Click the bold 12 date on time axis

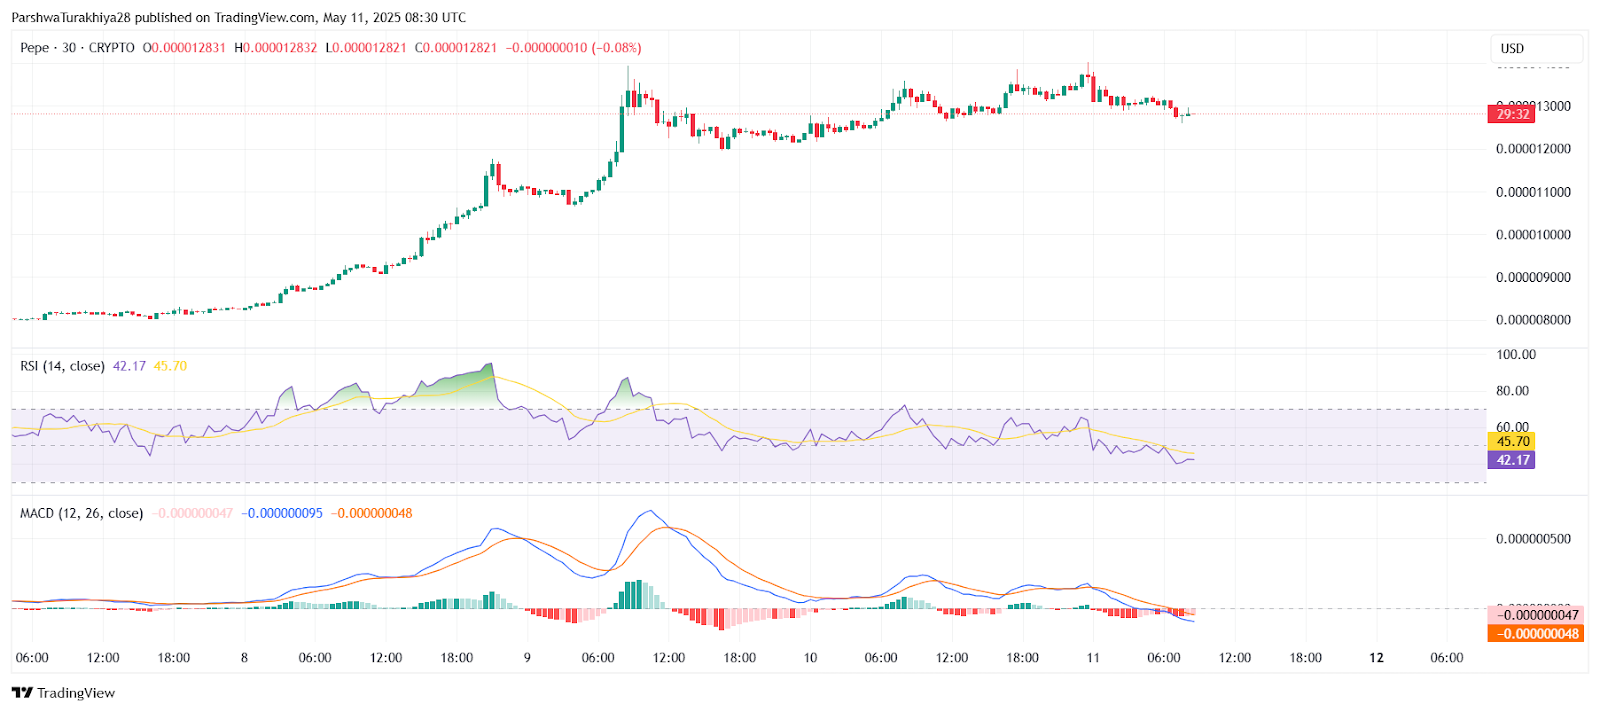point(1376,658)
